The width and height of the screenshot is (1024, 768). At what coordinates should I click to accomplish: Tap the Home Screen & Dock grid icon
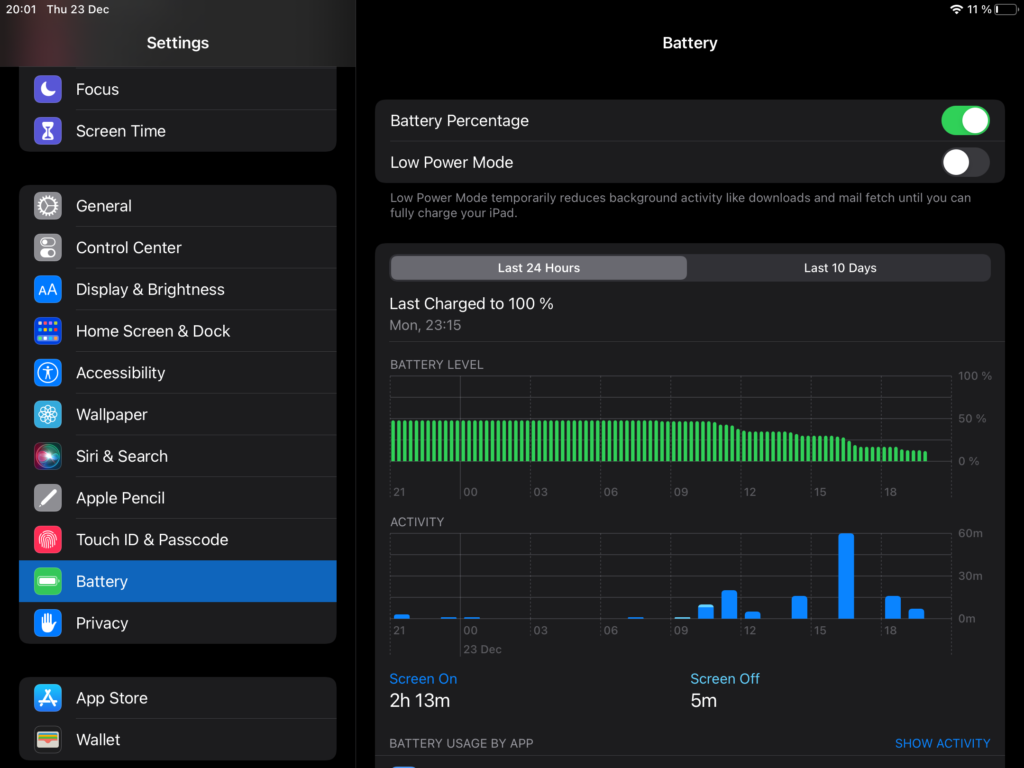point(48,331)
